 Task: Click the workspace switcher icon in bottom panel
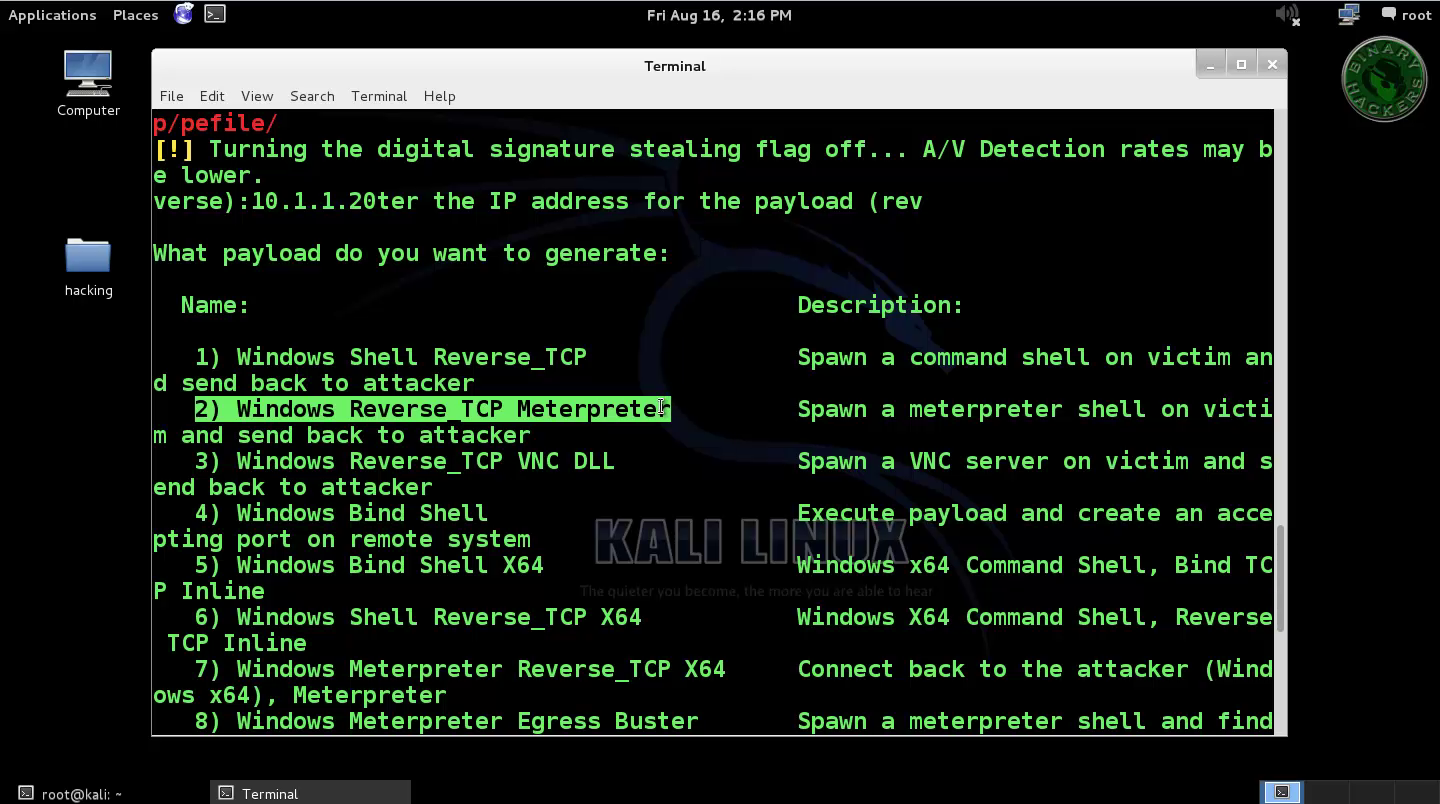(x=1282, y=792)
